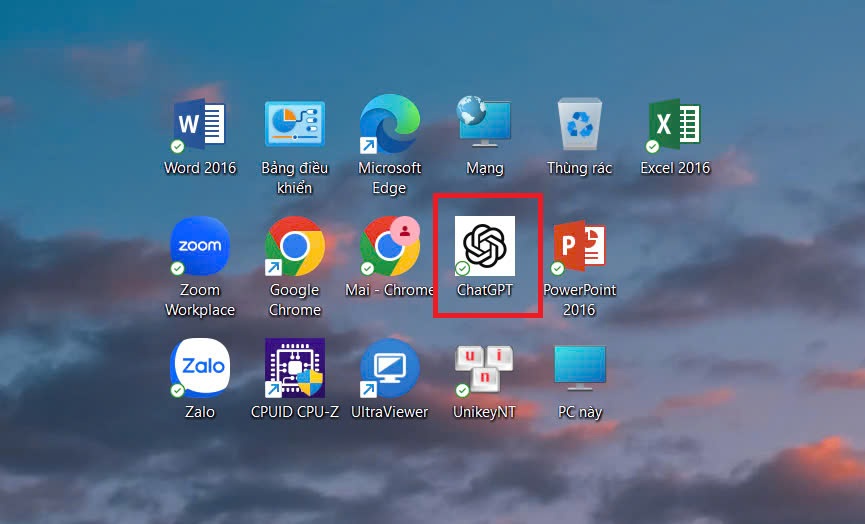
Task: Click the "Zalo" label text
Action: (200, 412)
